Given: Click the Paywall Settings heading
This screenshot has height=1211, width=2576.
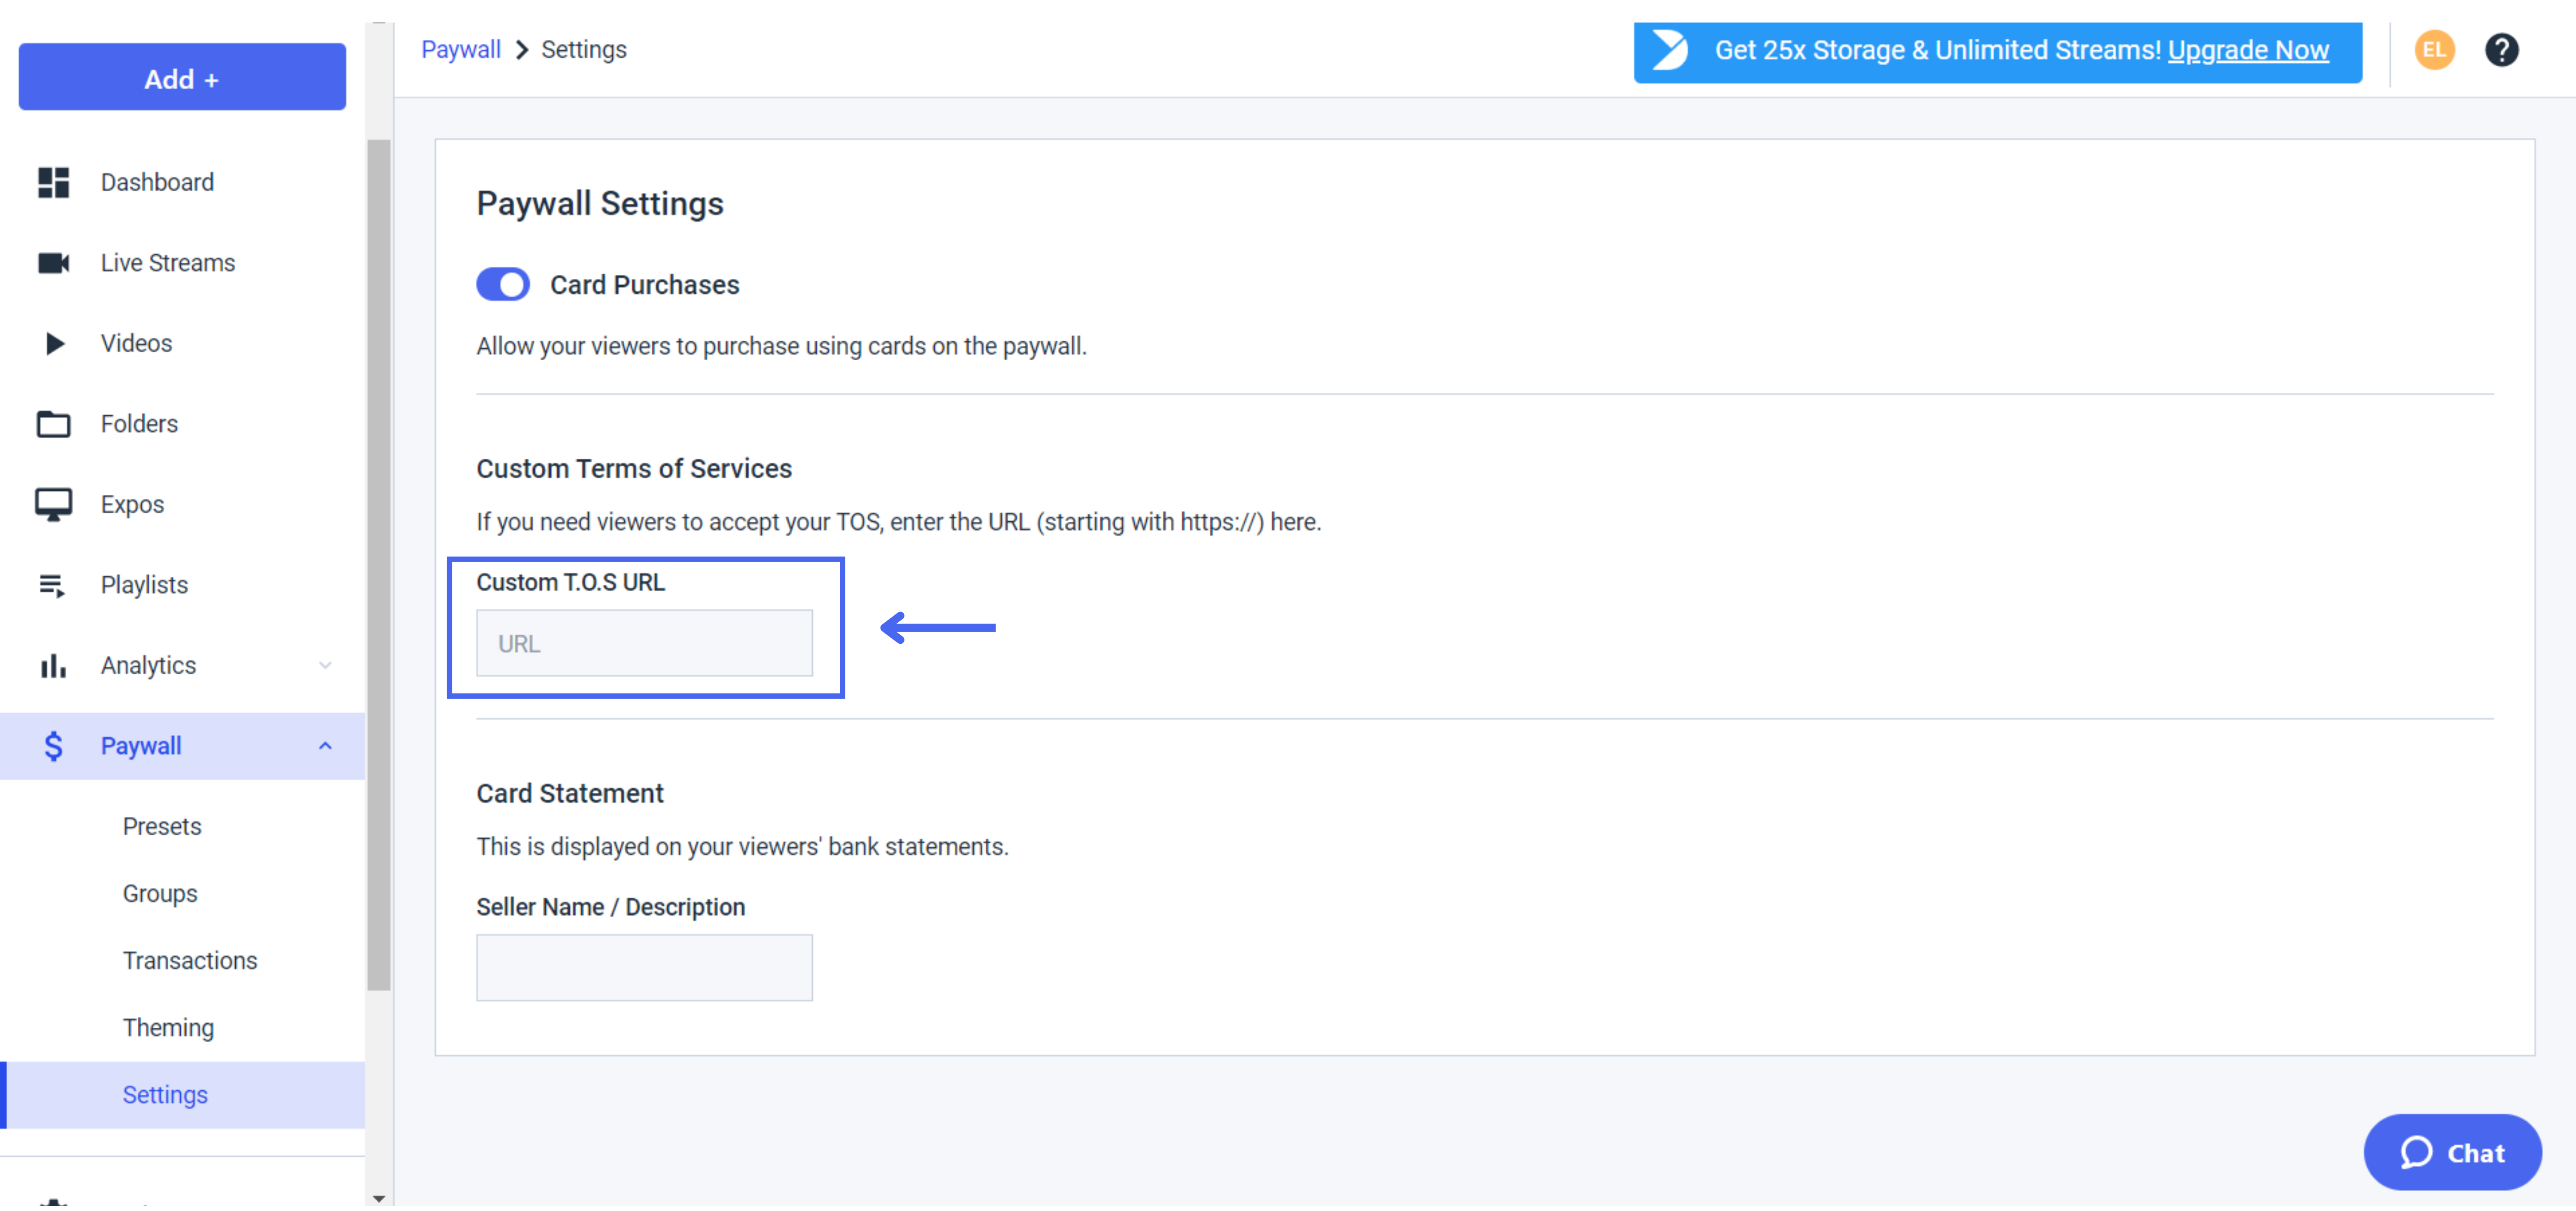Looking at the screenshot, I should (x=600, y=203).
